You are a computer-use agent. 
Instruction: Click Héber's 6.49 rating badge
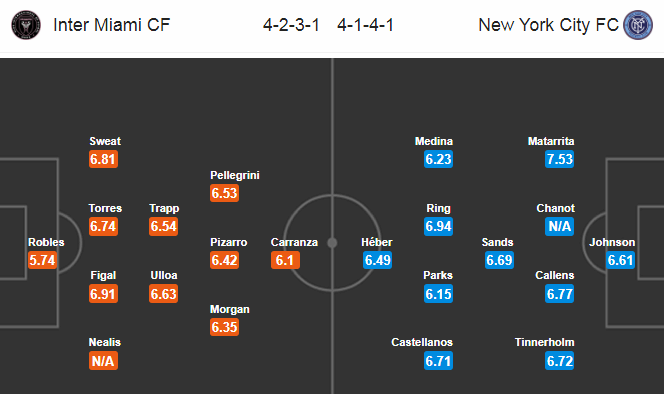tap(377, 260)
